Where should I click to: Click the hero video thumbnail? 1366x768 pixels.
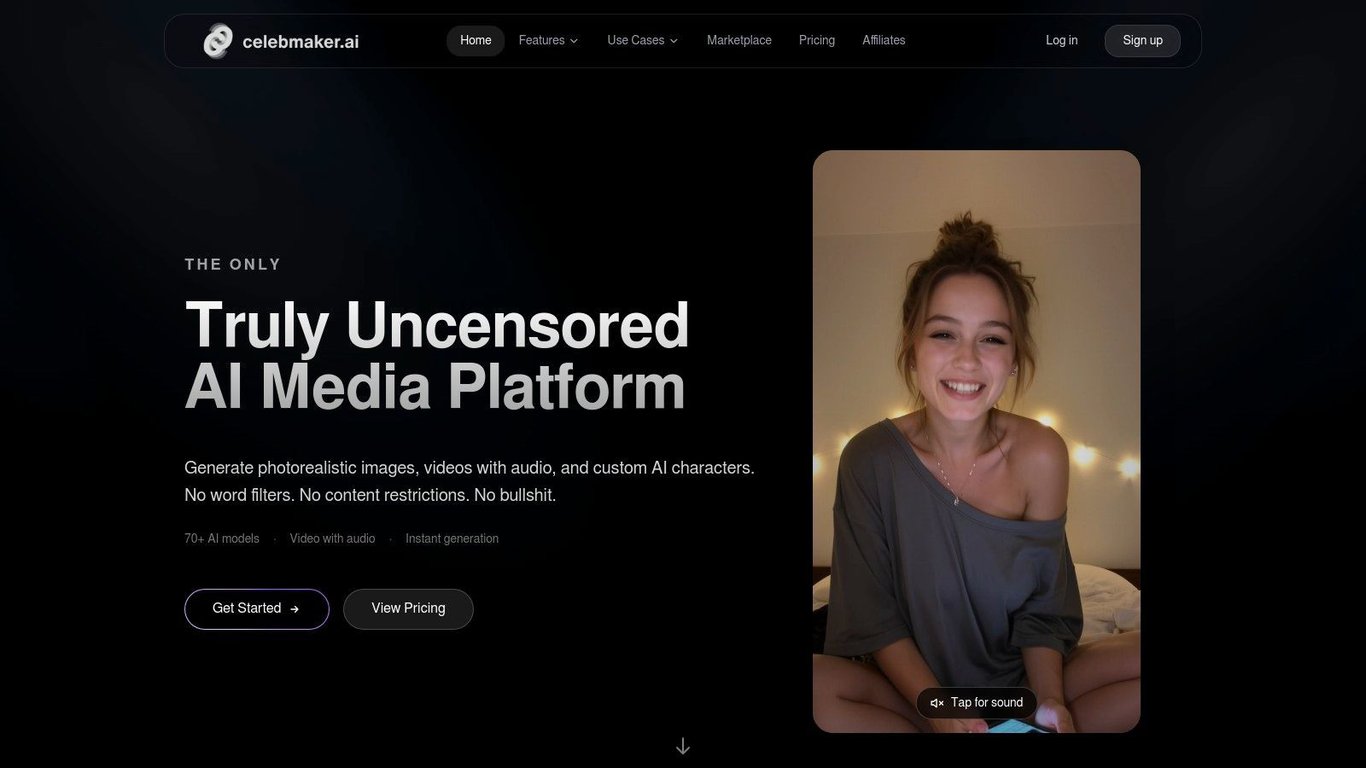pos(976,440)
